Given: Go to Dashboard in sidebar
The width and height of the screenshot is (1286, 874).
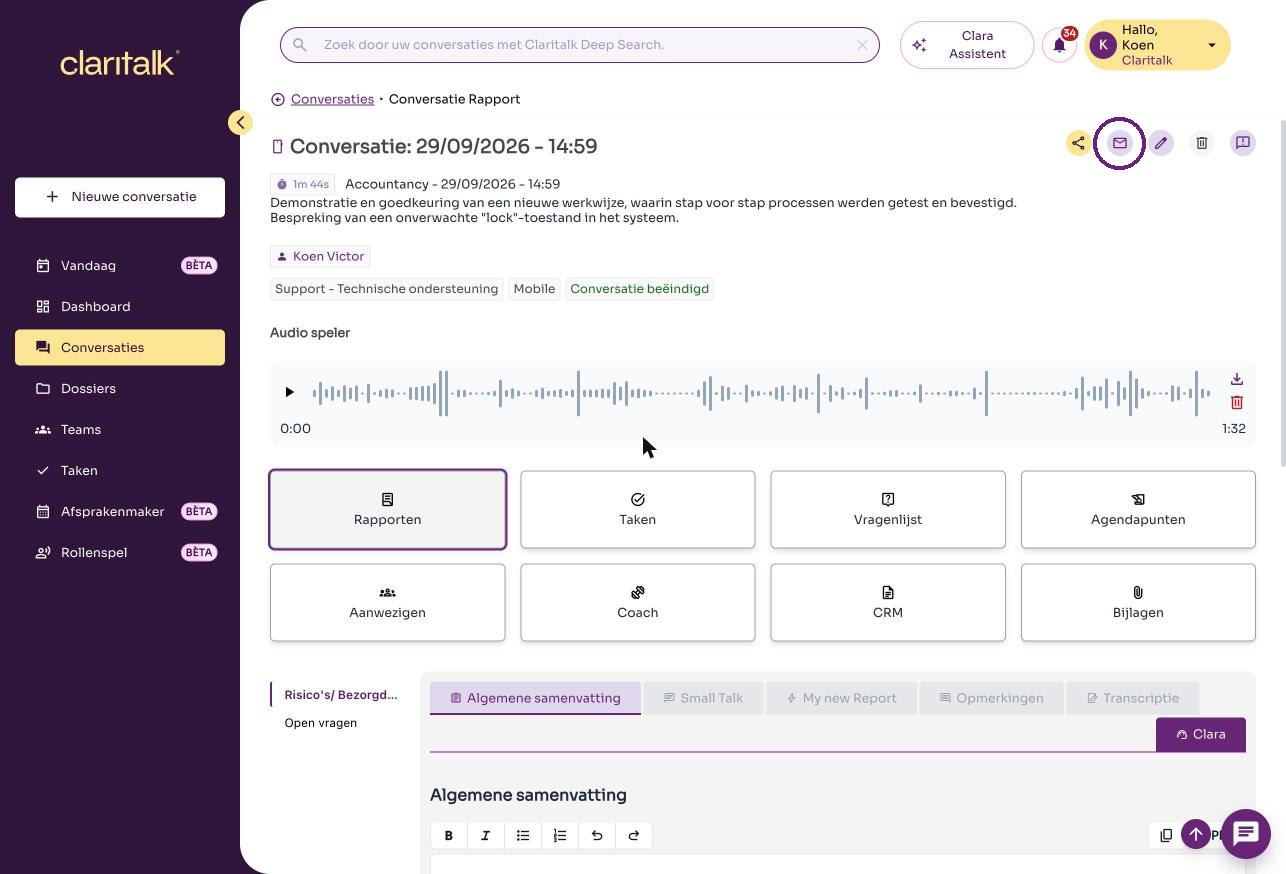Looking at the screenshot, I should point(120,307).
